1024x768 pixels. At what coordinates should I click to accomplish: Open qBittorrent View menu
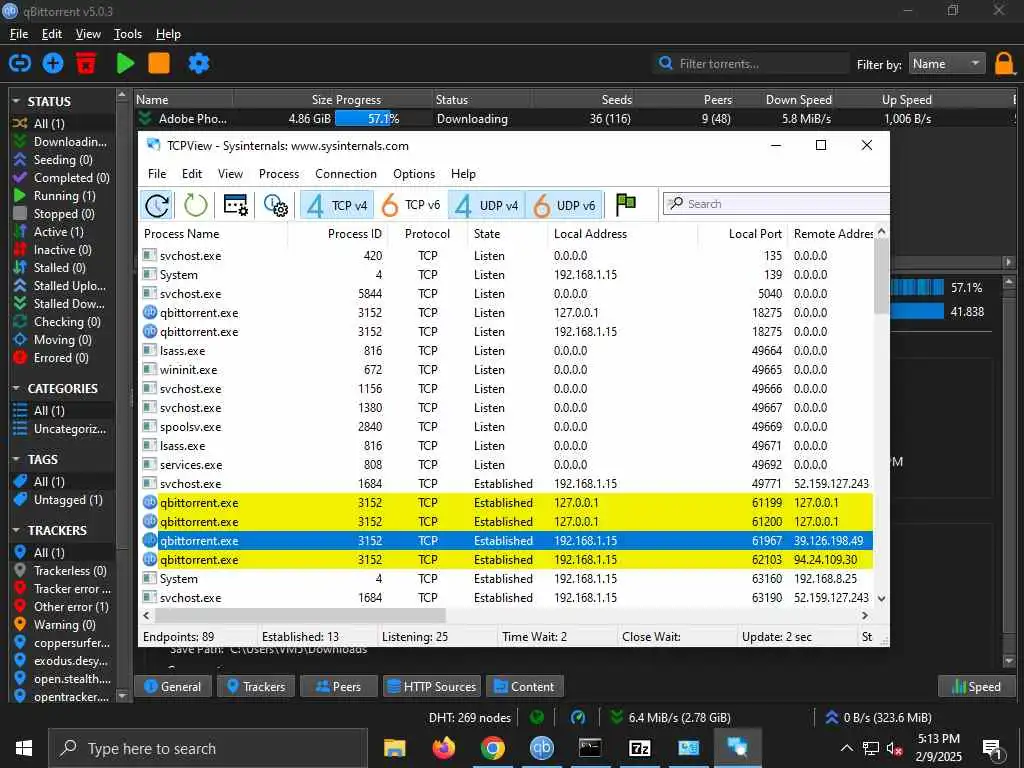pos(88,34)
